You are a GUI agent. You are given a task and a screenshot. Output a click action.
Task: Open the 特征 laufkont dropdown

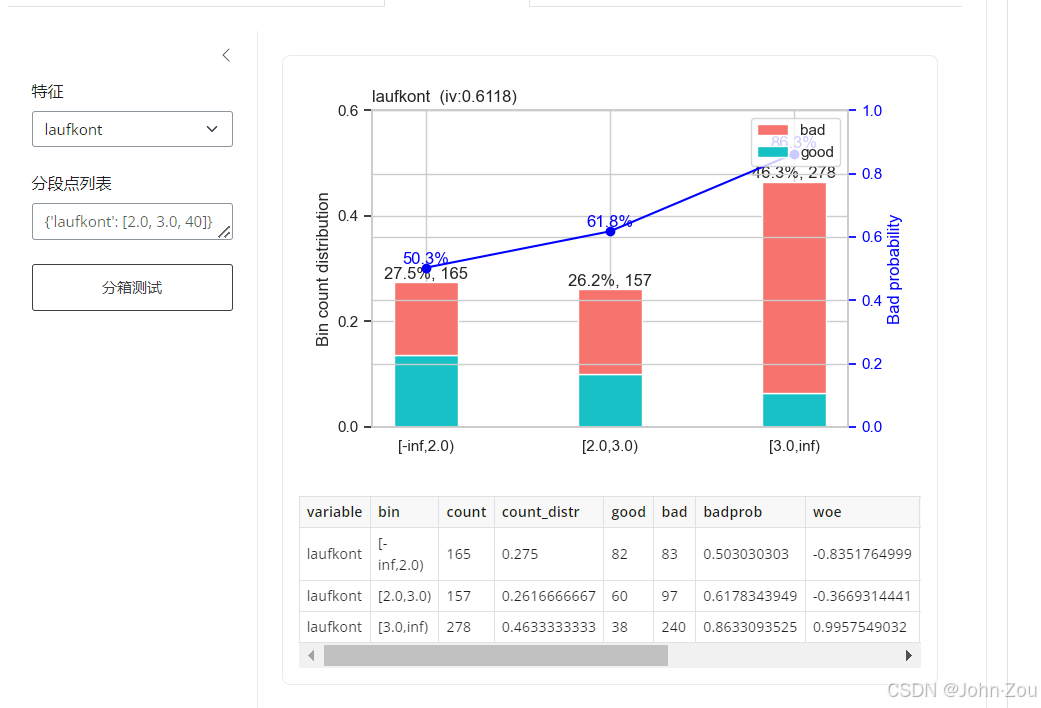(132, 129)
